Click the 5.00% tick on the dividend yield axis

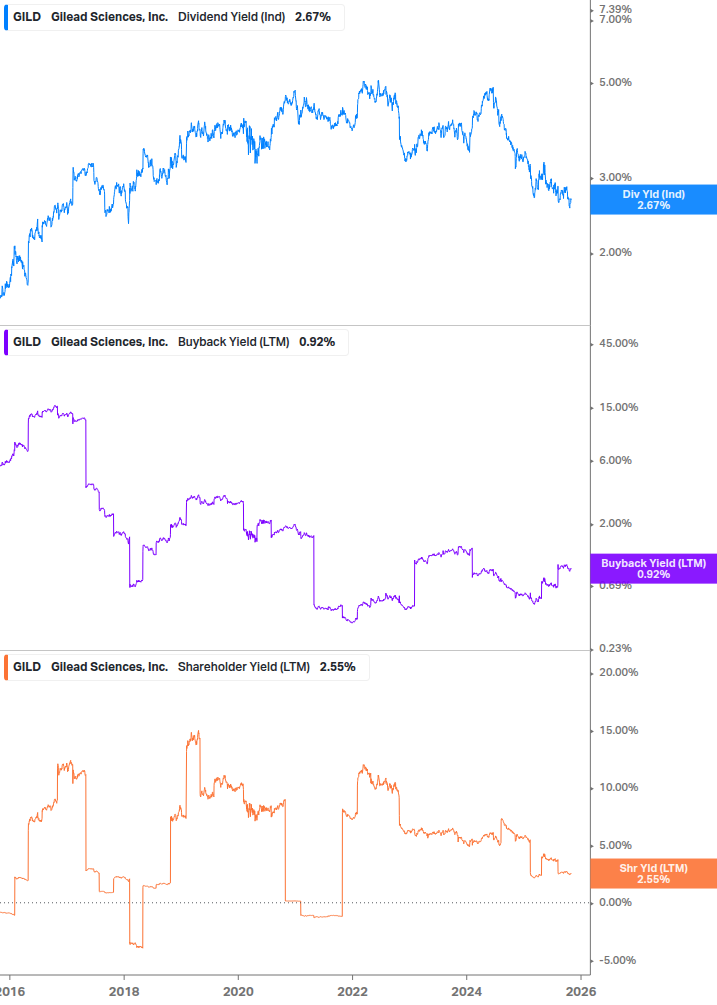(x=615, y=83)
